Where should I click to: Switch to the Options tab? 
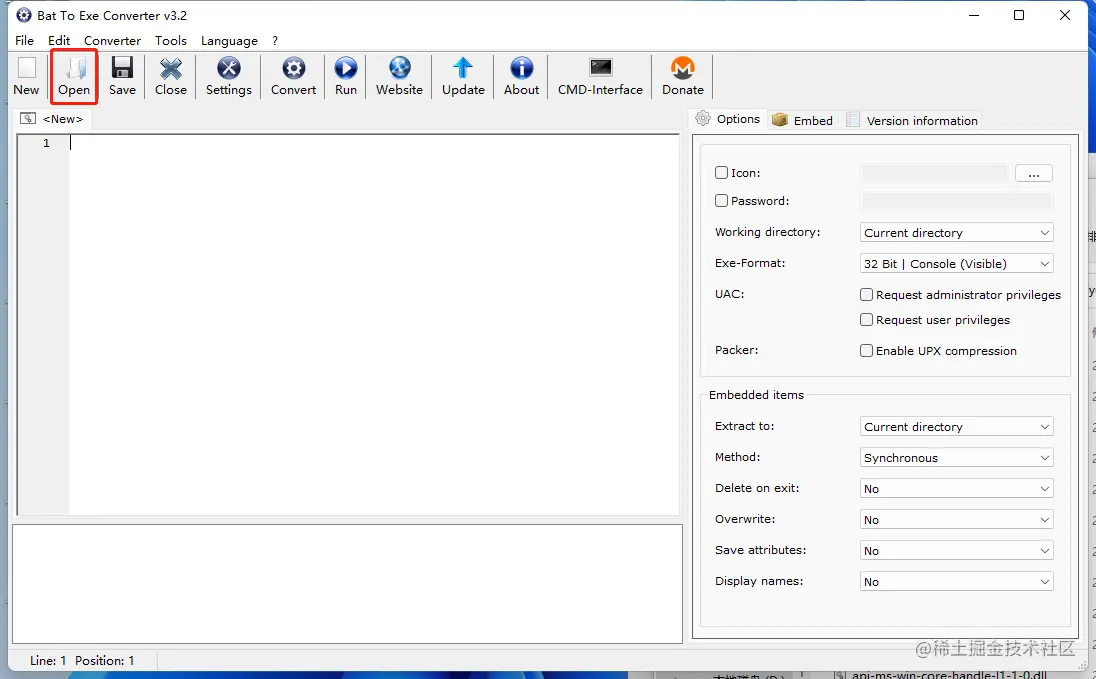point(728,119)
